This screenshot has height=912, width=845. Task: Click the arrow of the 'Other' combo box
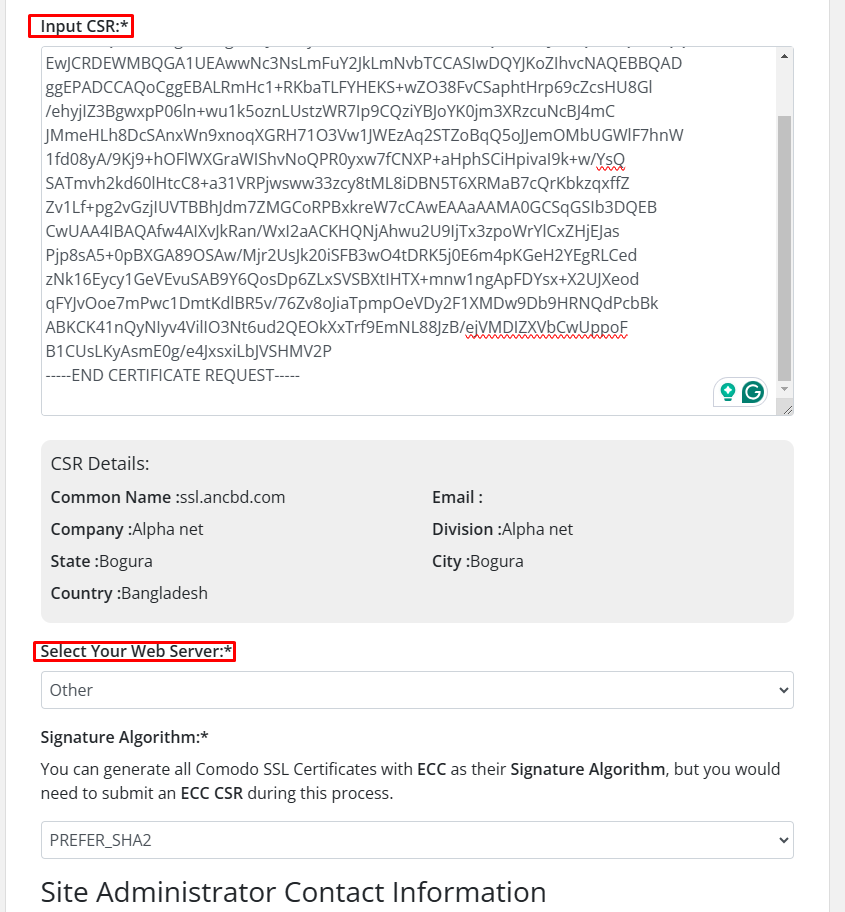tap(783, 690)
